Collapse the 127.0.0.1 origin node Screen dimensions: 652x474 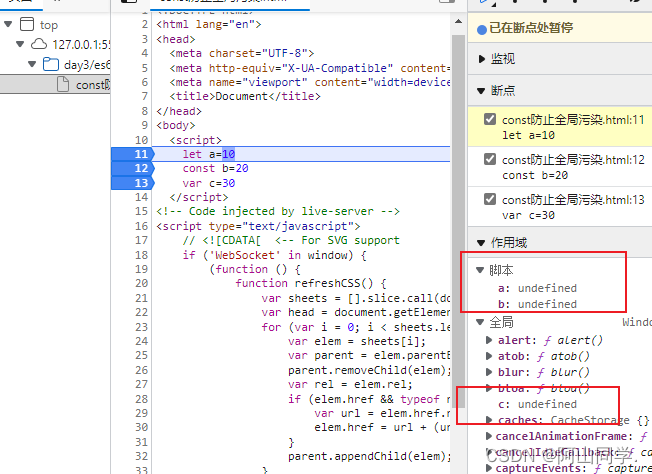click(x=20, y=44)
